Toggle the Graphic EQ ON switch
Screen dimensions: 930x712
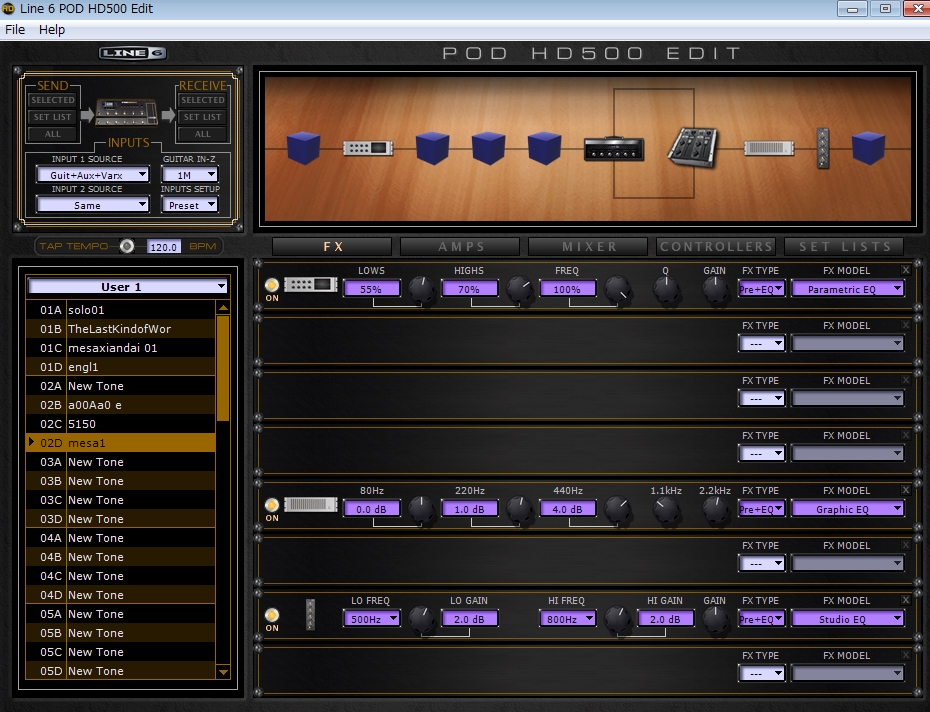tap(272, 506)
